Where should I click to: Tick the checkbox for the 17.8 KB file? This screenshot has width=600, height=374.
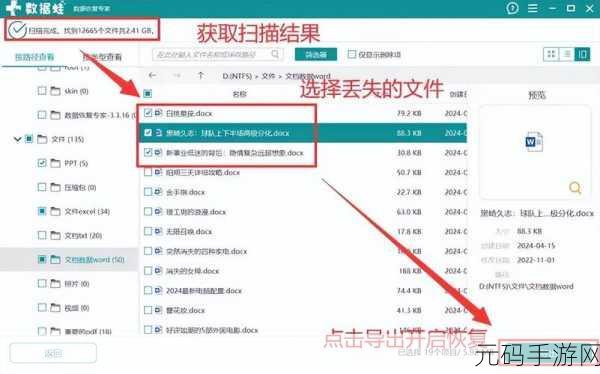pos(148,231)
